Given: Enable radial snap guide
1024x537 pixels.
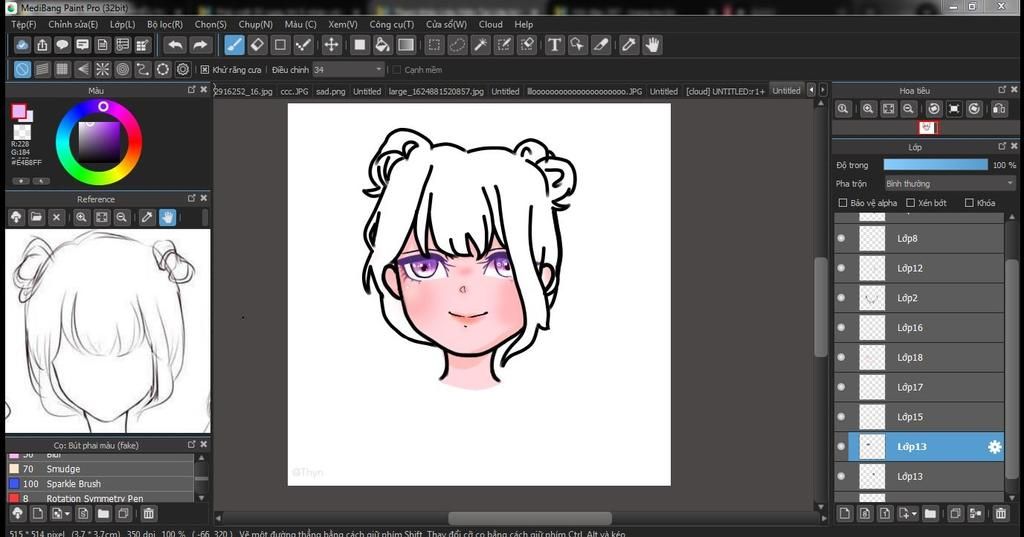Looking at the screenshot, I should (x=103, y=69).
